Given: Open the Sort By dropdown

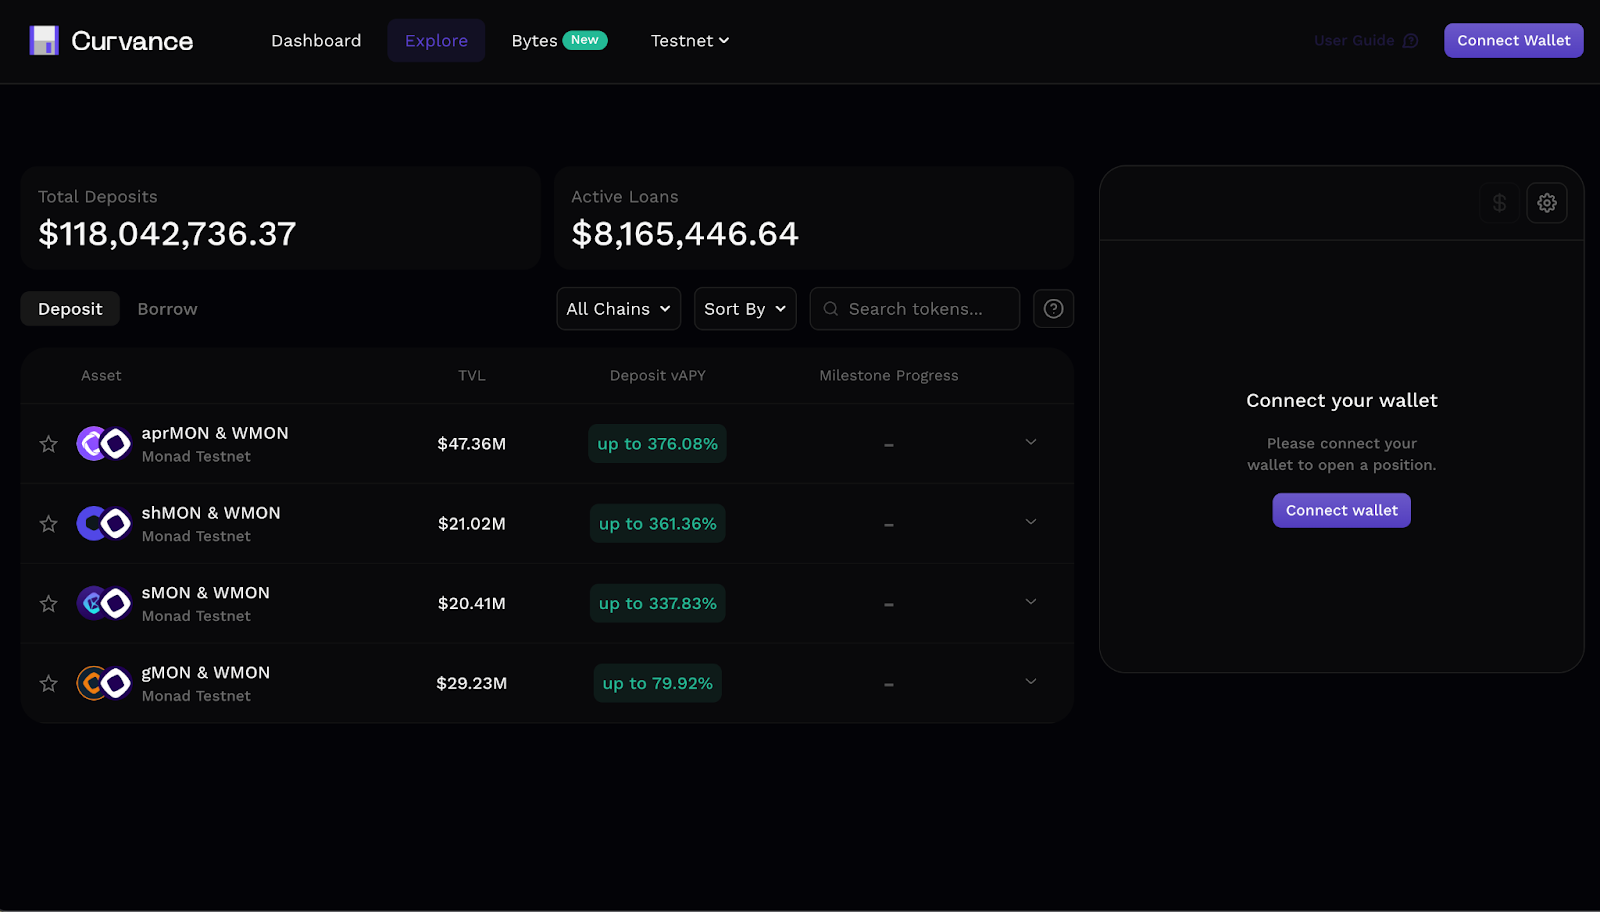Looking at the screenshot, I should click(x=745, y=309).
